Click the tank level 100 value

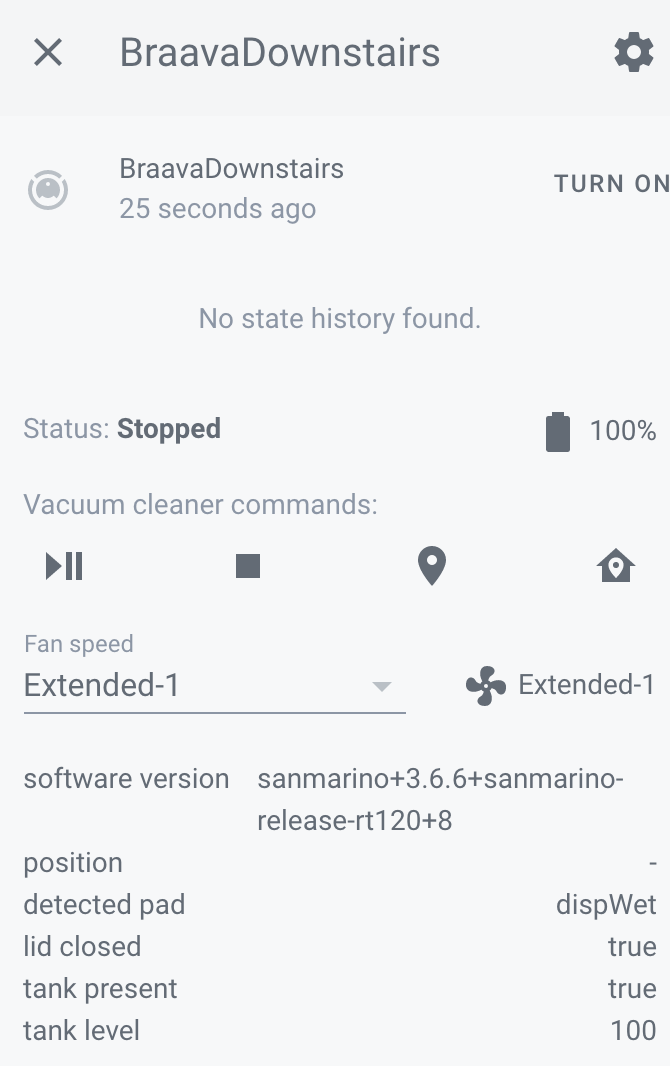click(x=633, y=1031)
